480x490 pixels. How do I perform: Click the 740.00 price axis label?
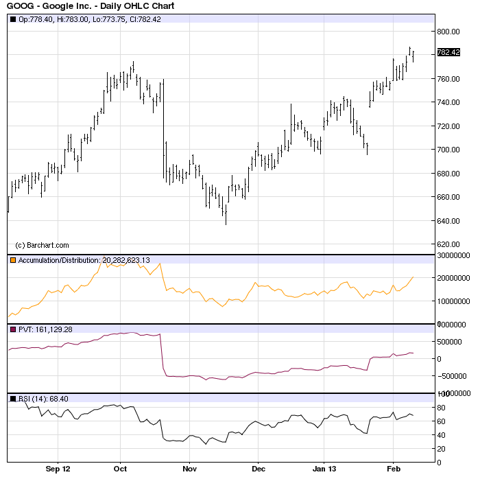coord(448,102)
